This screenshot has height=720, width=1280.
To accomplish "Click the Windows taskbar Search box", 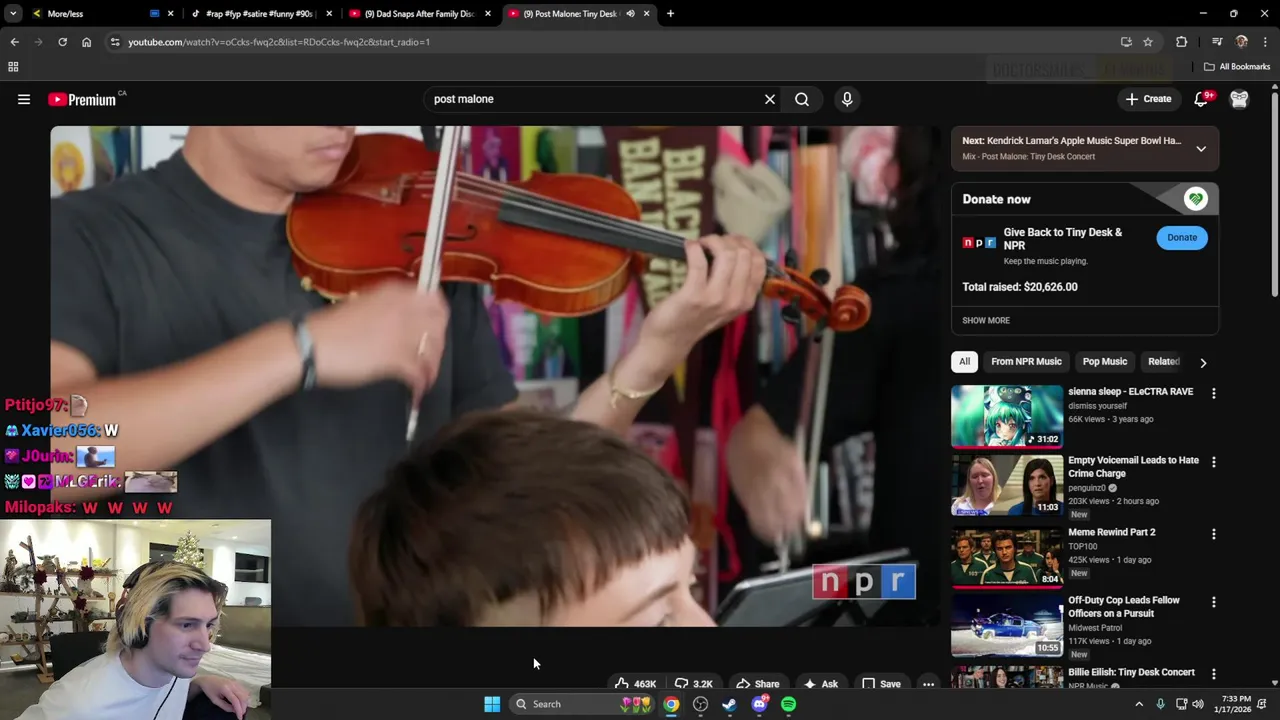I will pyautogui.click(x=582, y=704).
